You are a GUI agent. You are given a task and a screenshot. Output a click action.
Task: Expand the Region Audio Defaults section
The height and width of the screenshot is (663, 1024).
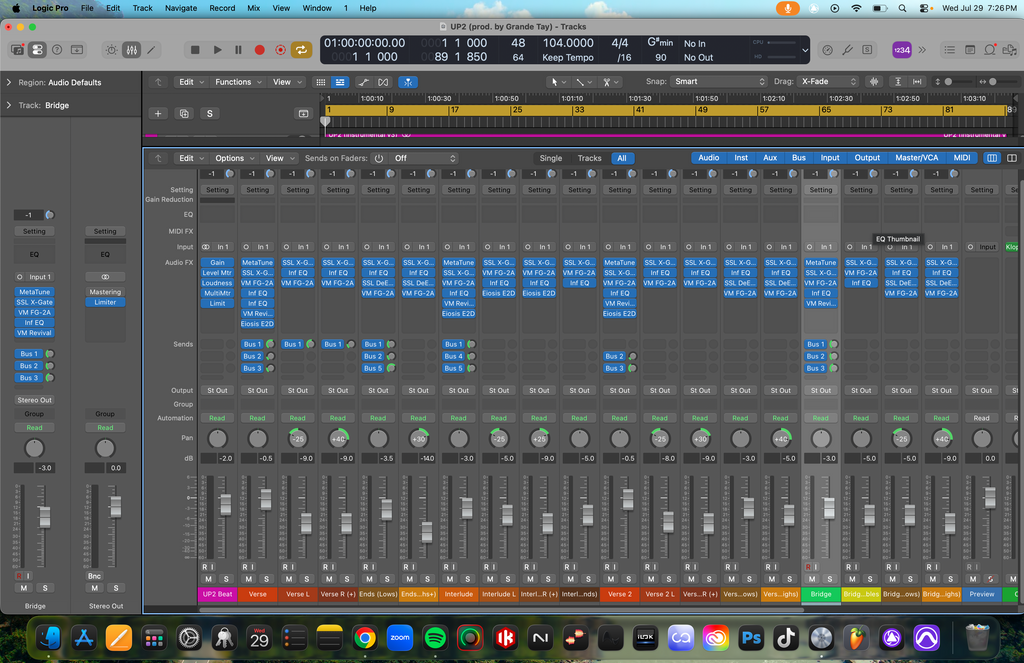click(x=8, y=82)
